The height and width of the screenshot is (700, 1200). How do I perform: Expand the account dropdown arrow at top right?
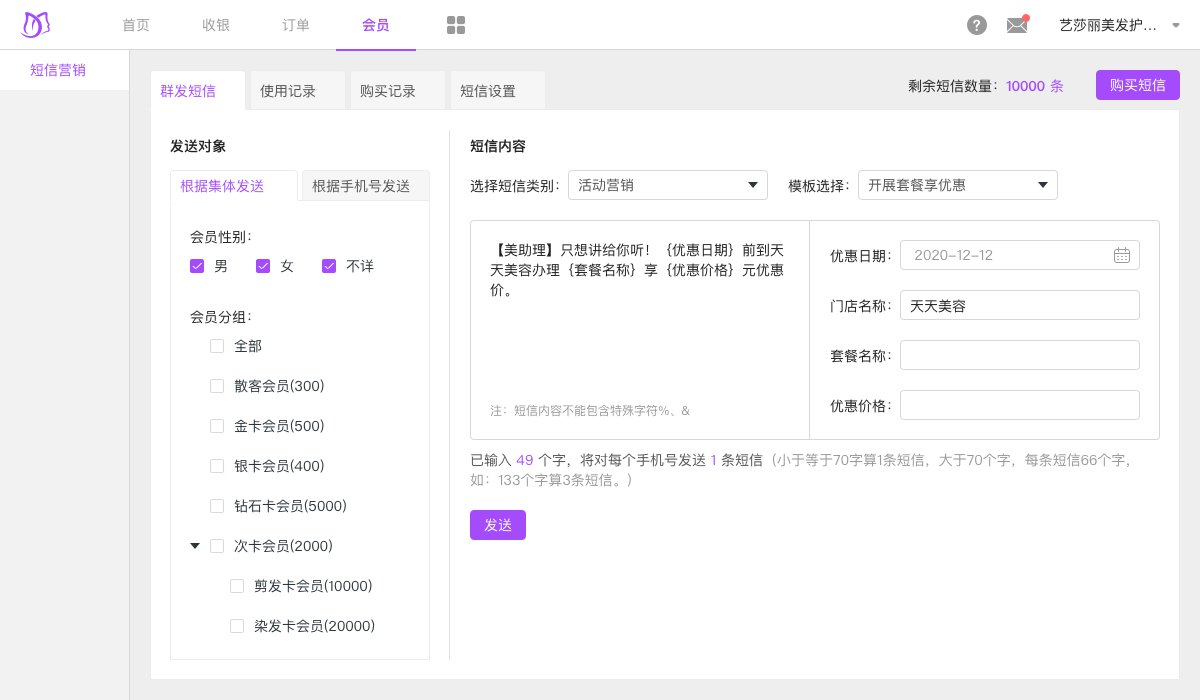click(1176, 25)
